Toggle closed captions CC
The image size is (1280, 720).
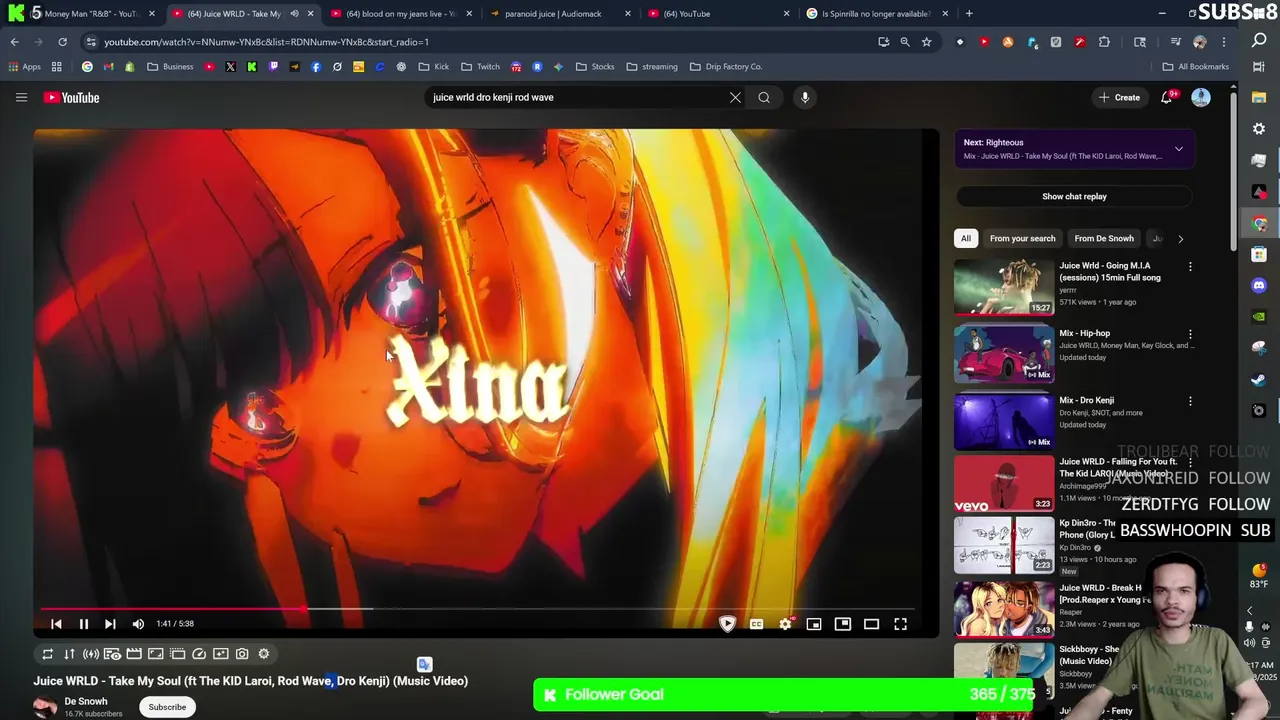pyautogui.click(x=757, y=624)
